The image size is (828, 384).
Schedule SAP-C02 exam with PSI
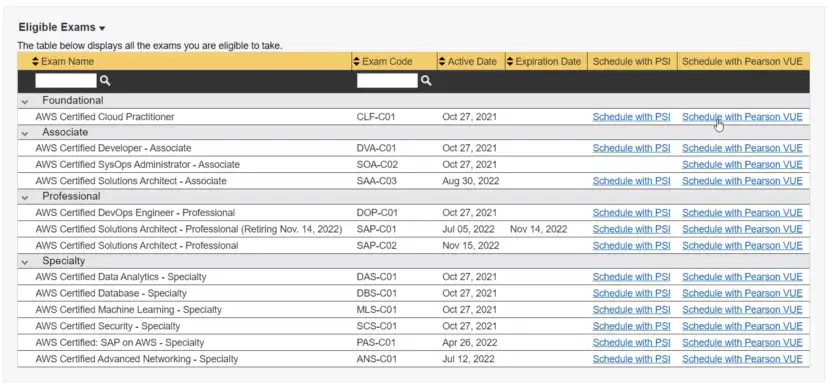click(631, 246)
